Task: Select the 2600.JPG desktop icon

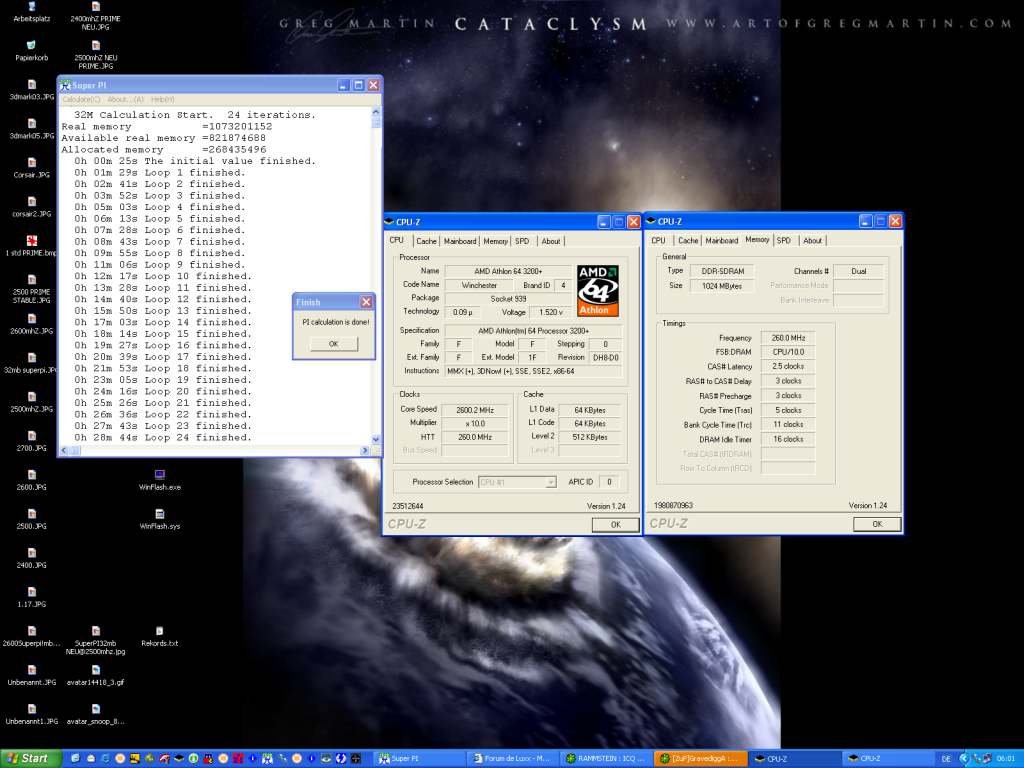Action: [31, 481]
